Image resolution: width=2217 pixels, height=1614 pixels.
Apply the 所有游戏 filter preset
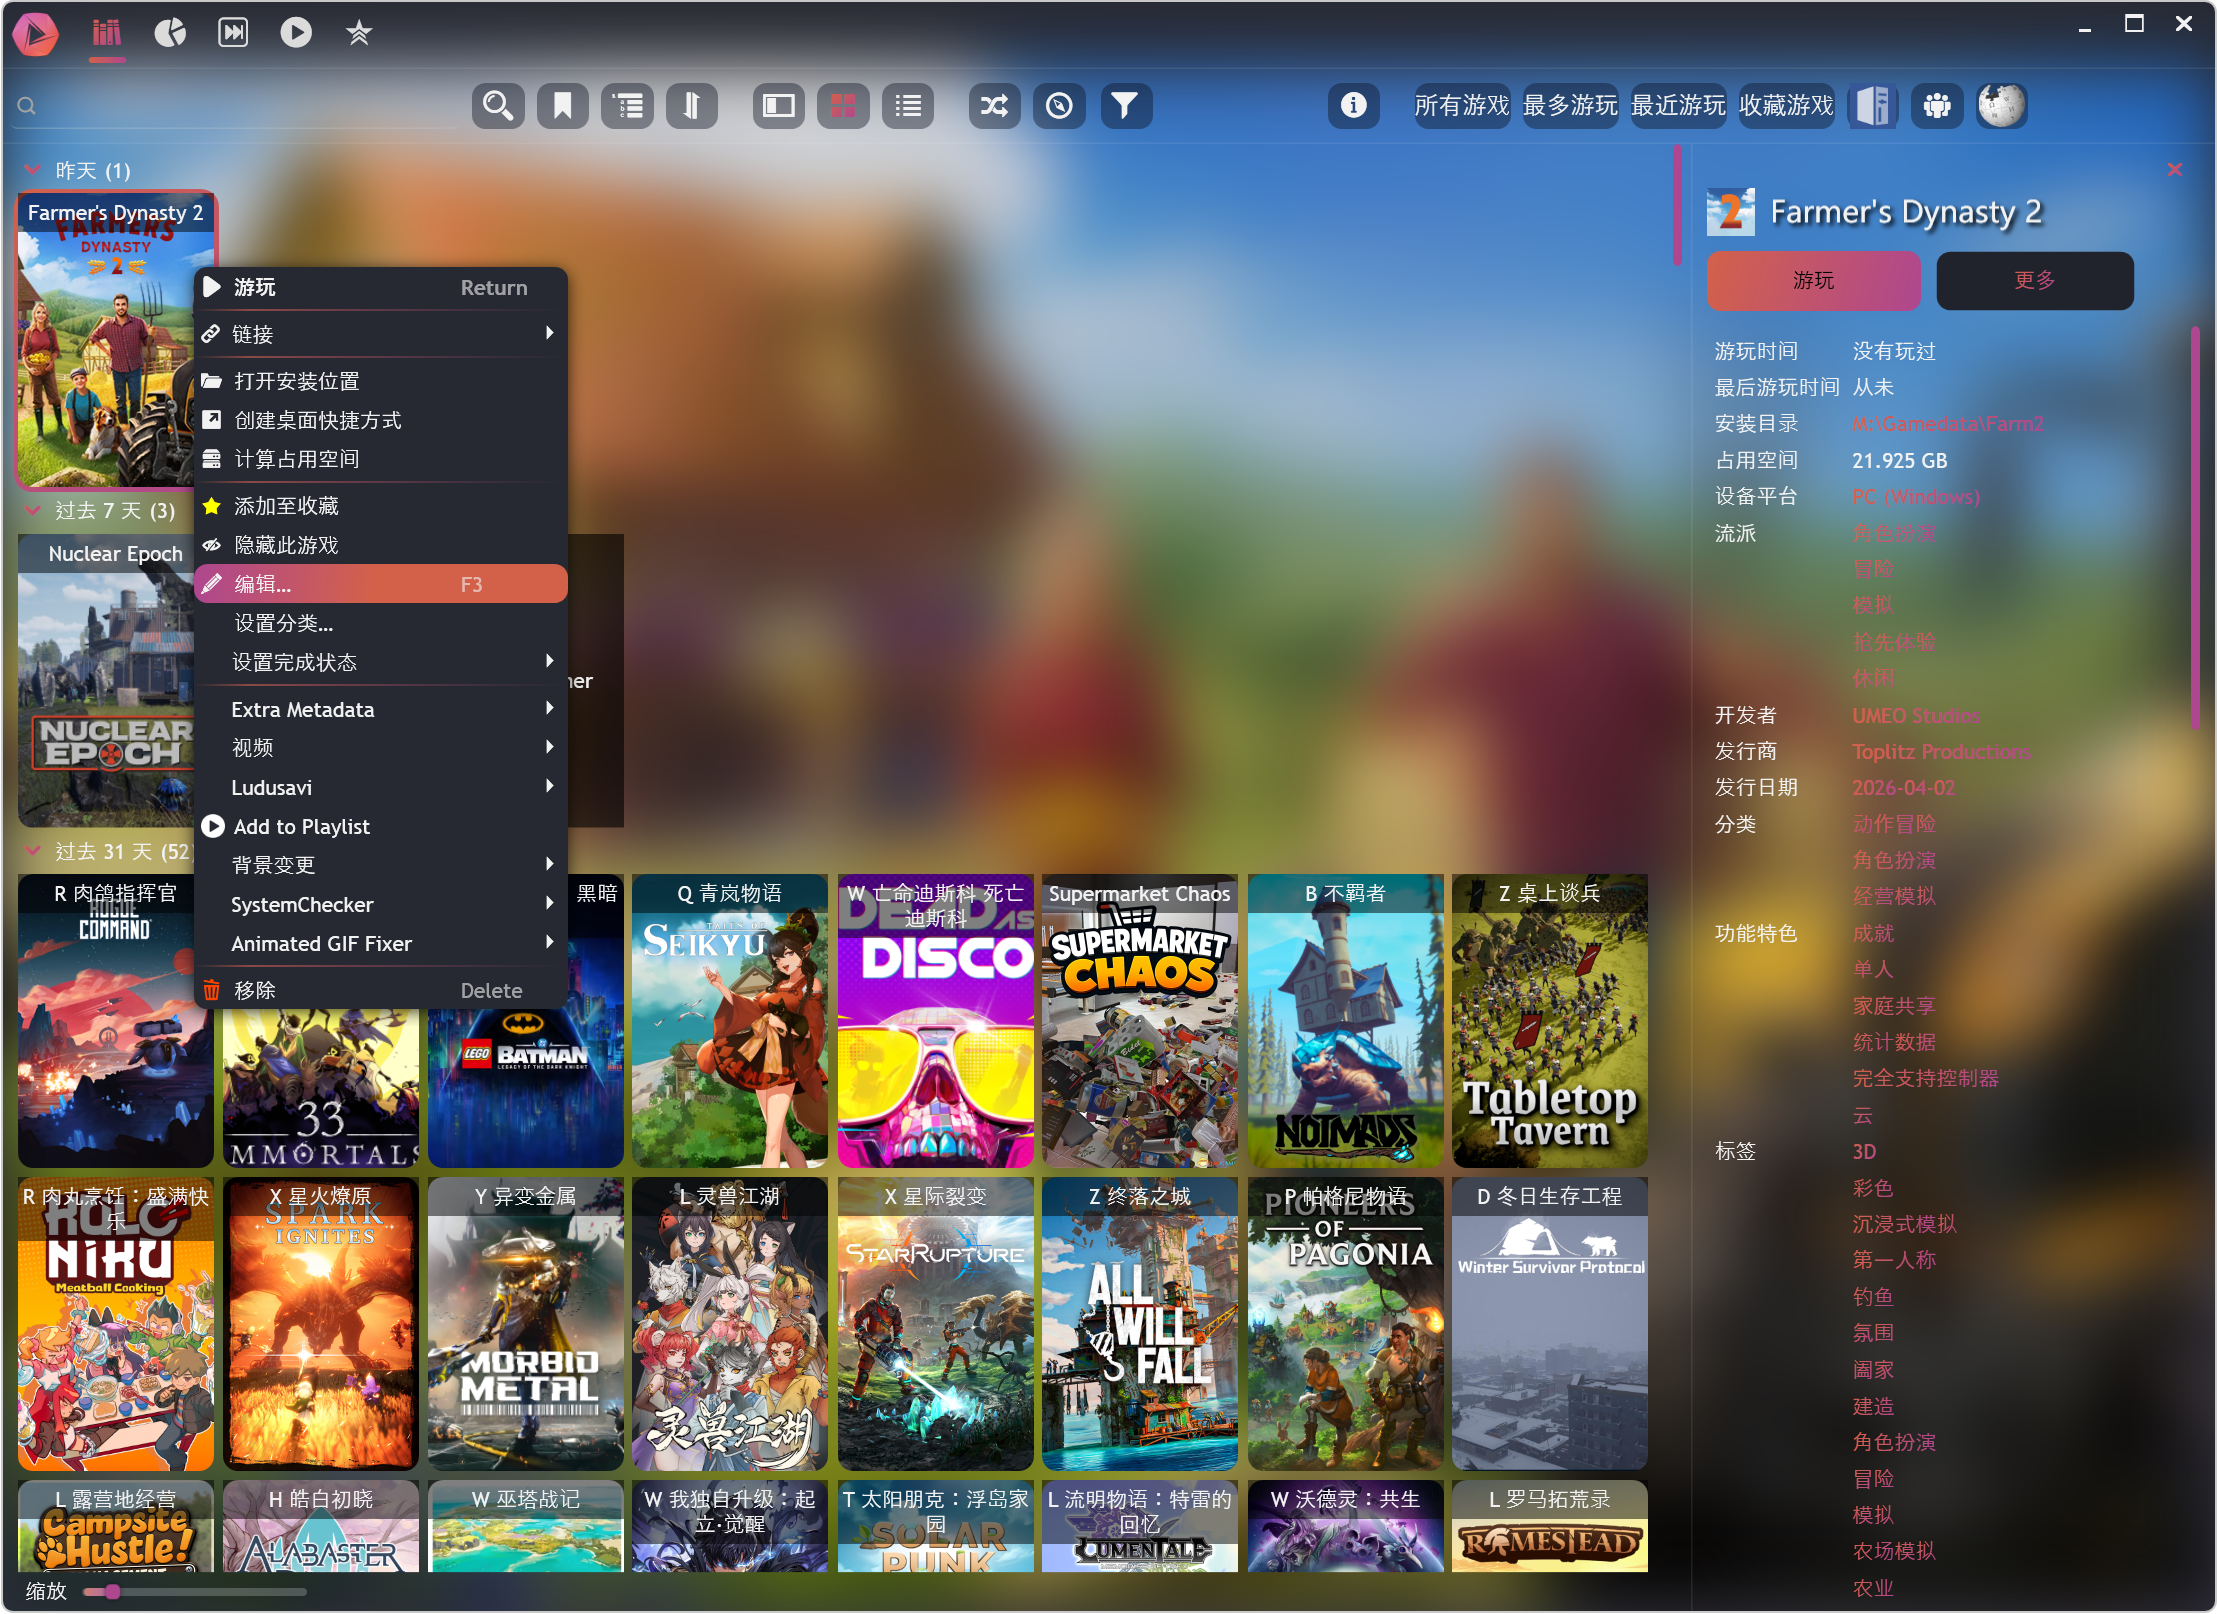pos(1462,106)
